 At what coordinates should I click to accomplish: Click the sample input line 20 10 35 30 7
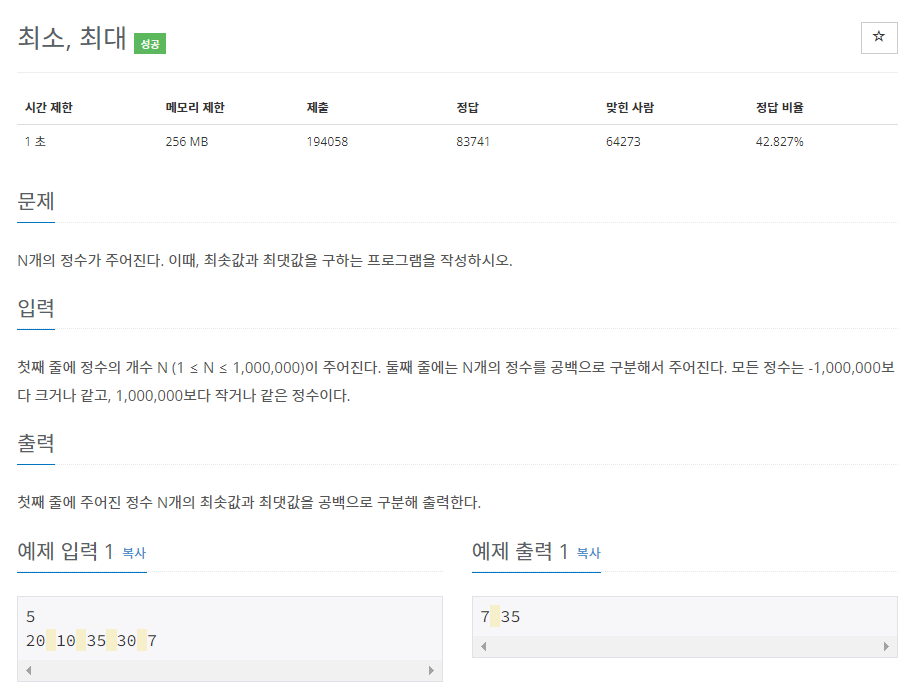pyautogui.click(x=91, y=641)
